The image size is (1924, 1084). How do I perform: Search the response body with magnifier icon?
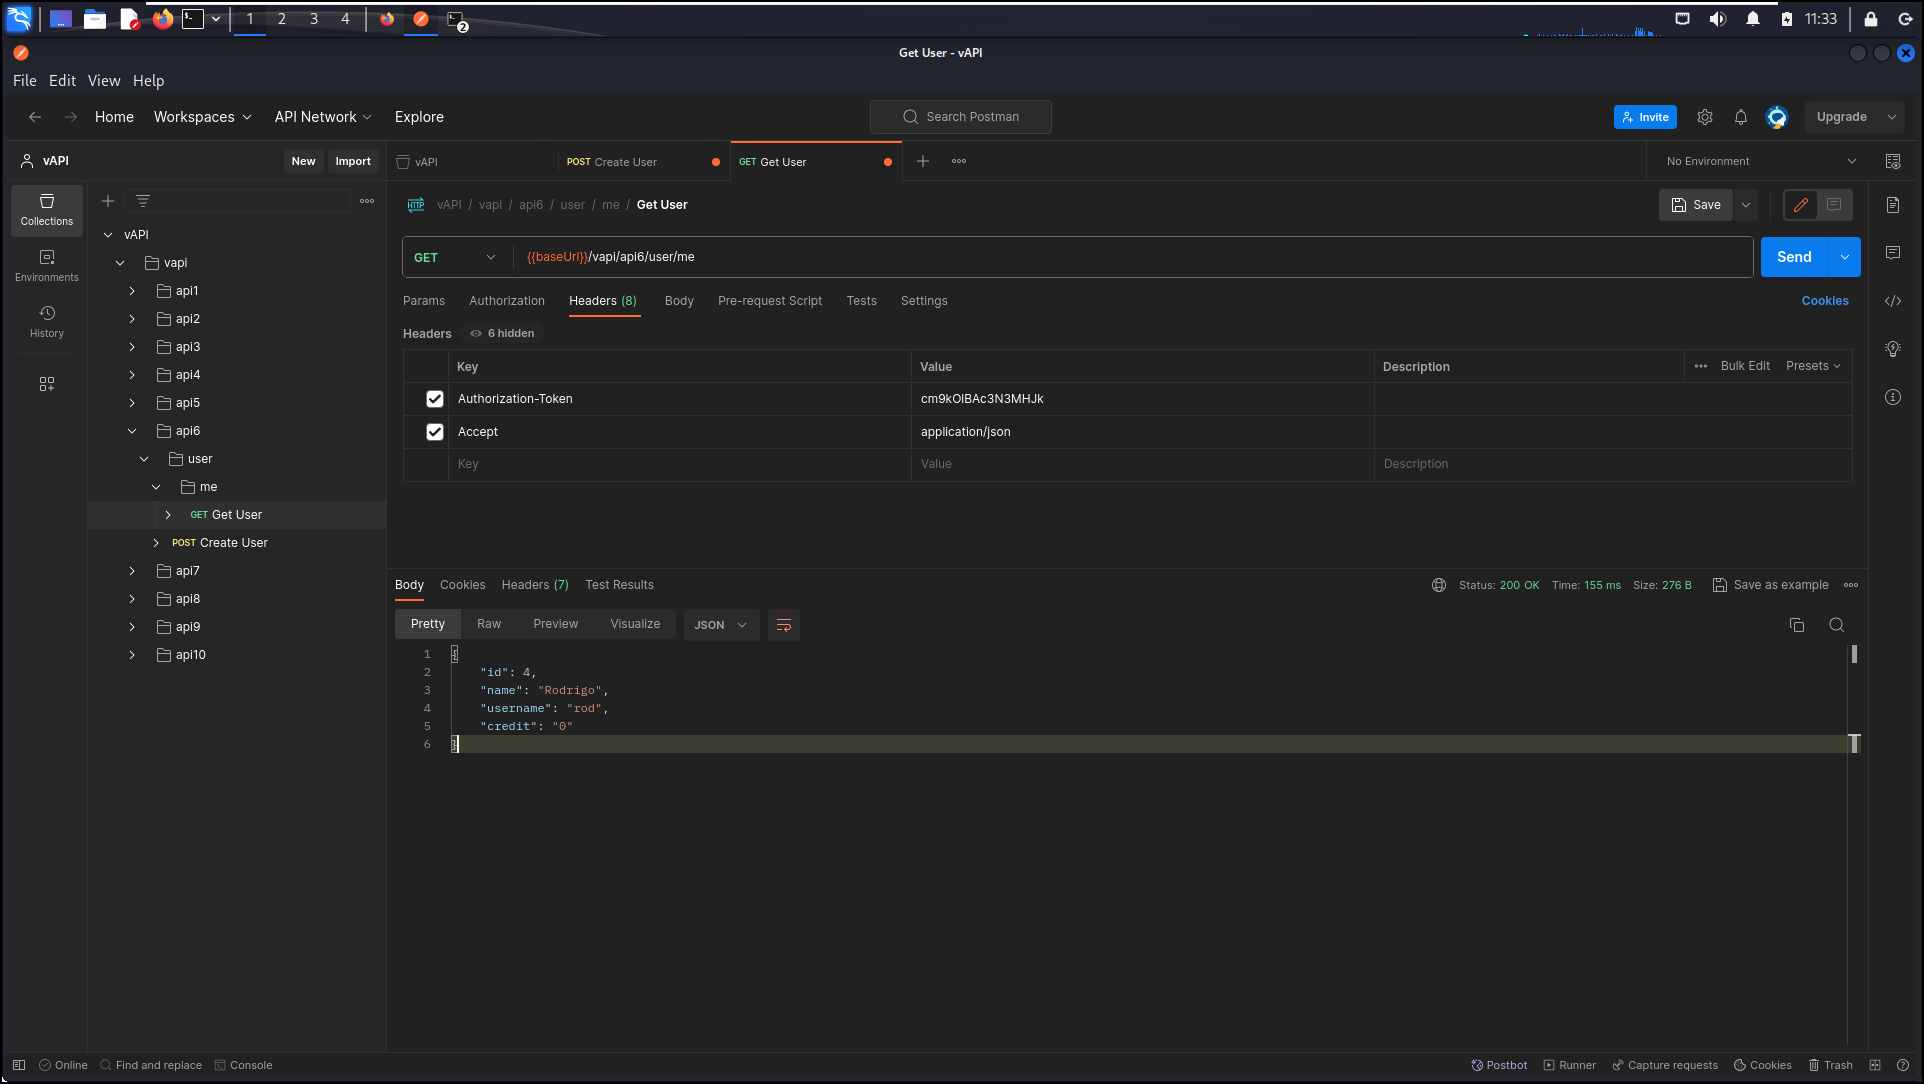1837,625
